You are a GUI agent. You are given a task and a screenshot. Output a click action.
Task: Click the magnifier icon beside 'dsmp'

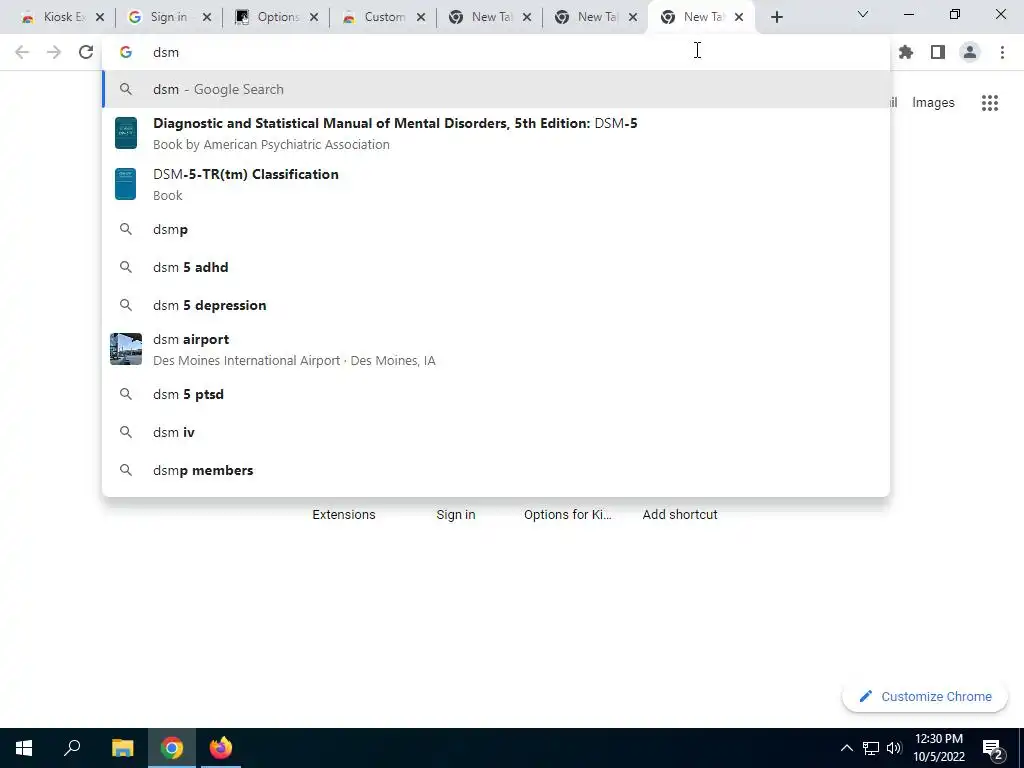(x=126, y=229)
